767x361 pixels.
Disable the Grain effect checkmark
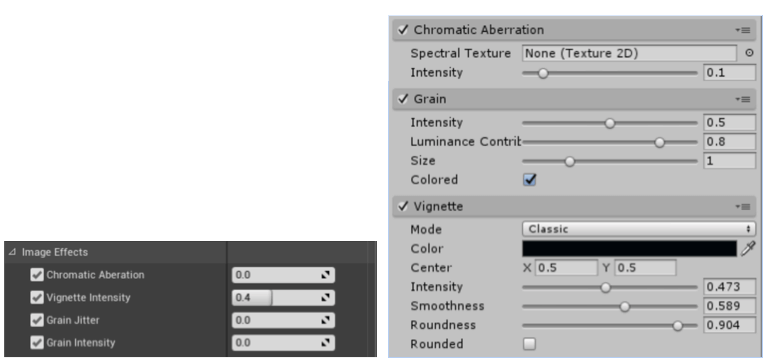(403, 99)
